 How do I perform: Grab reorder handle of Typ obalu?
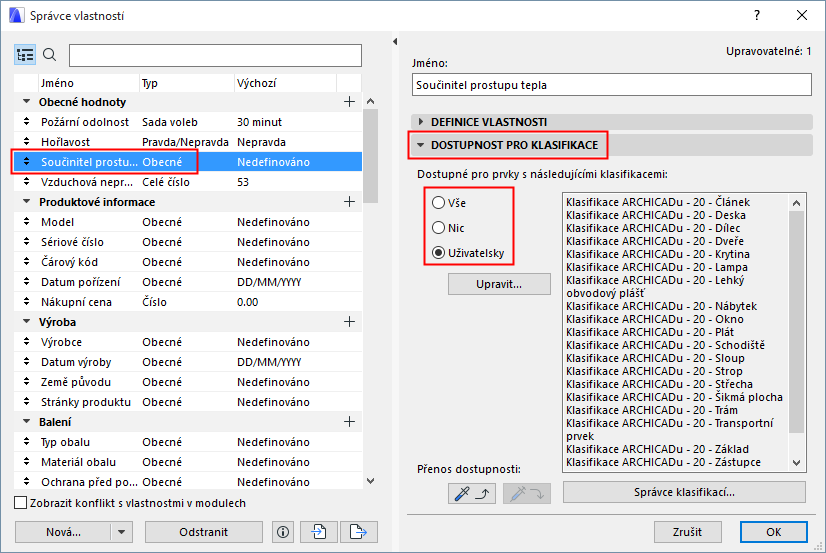pos(26,442)
